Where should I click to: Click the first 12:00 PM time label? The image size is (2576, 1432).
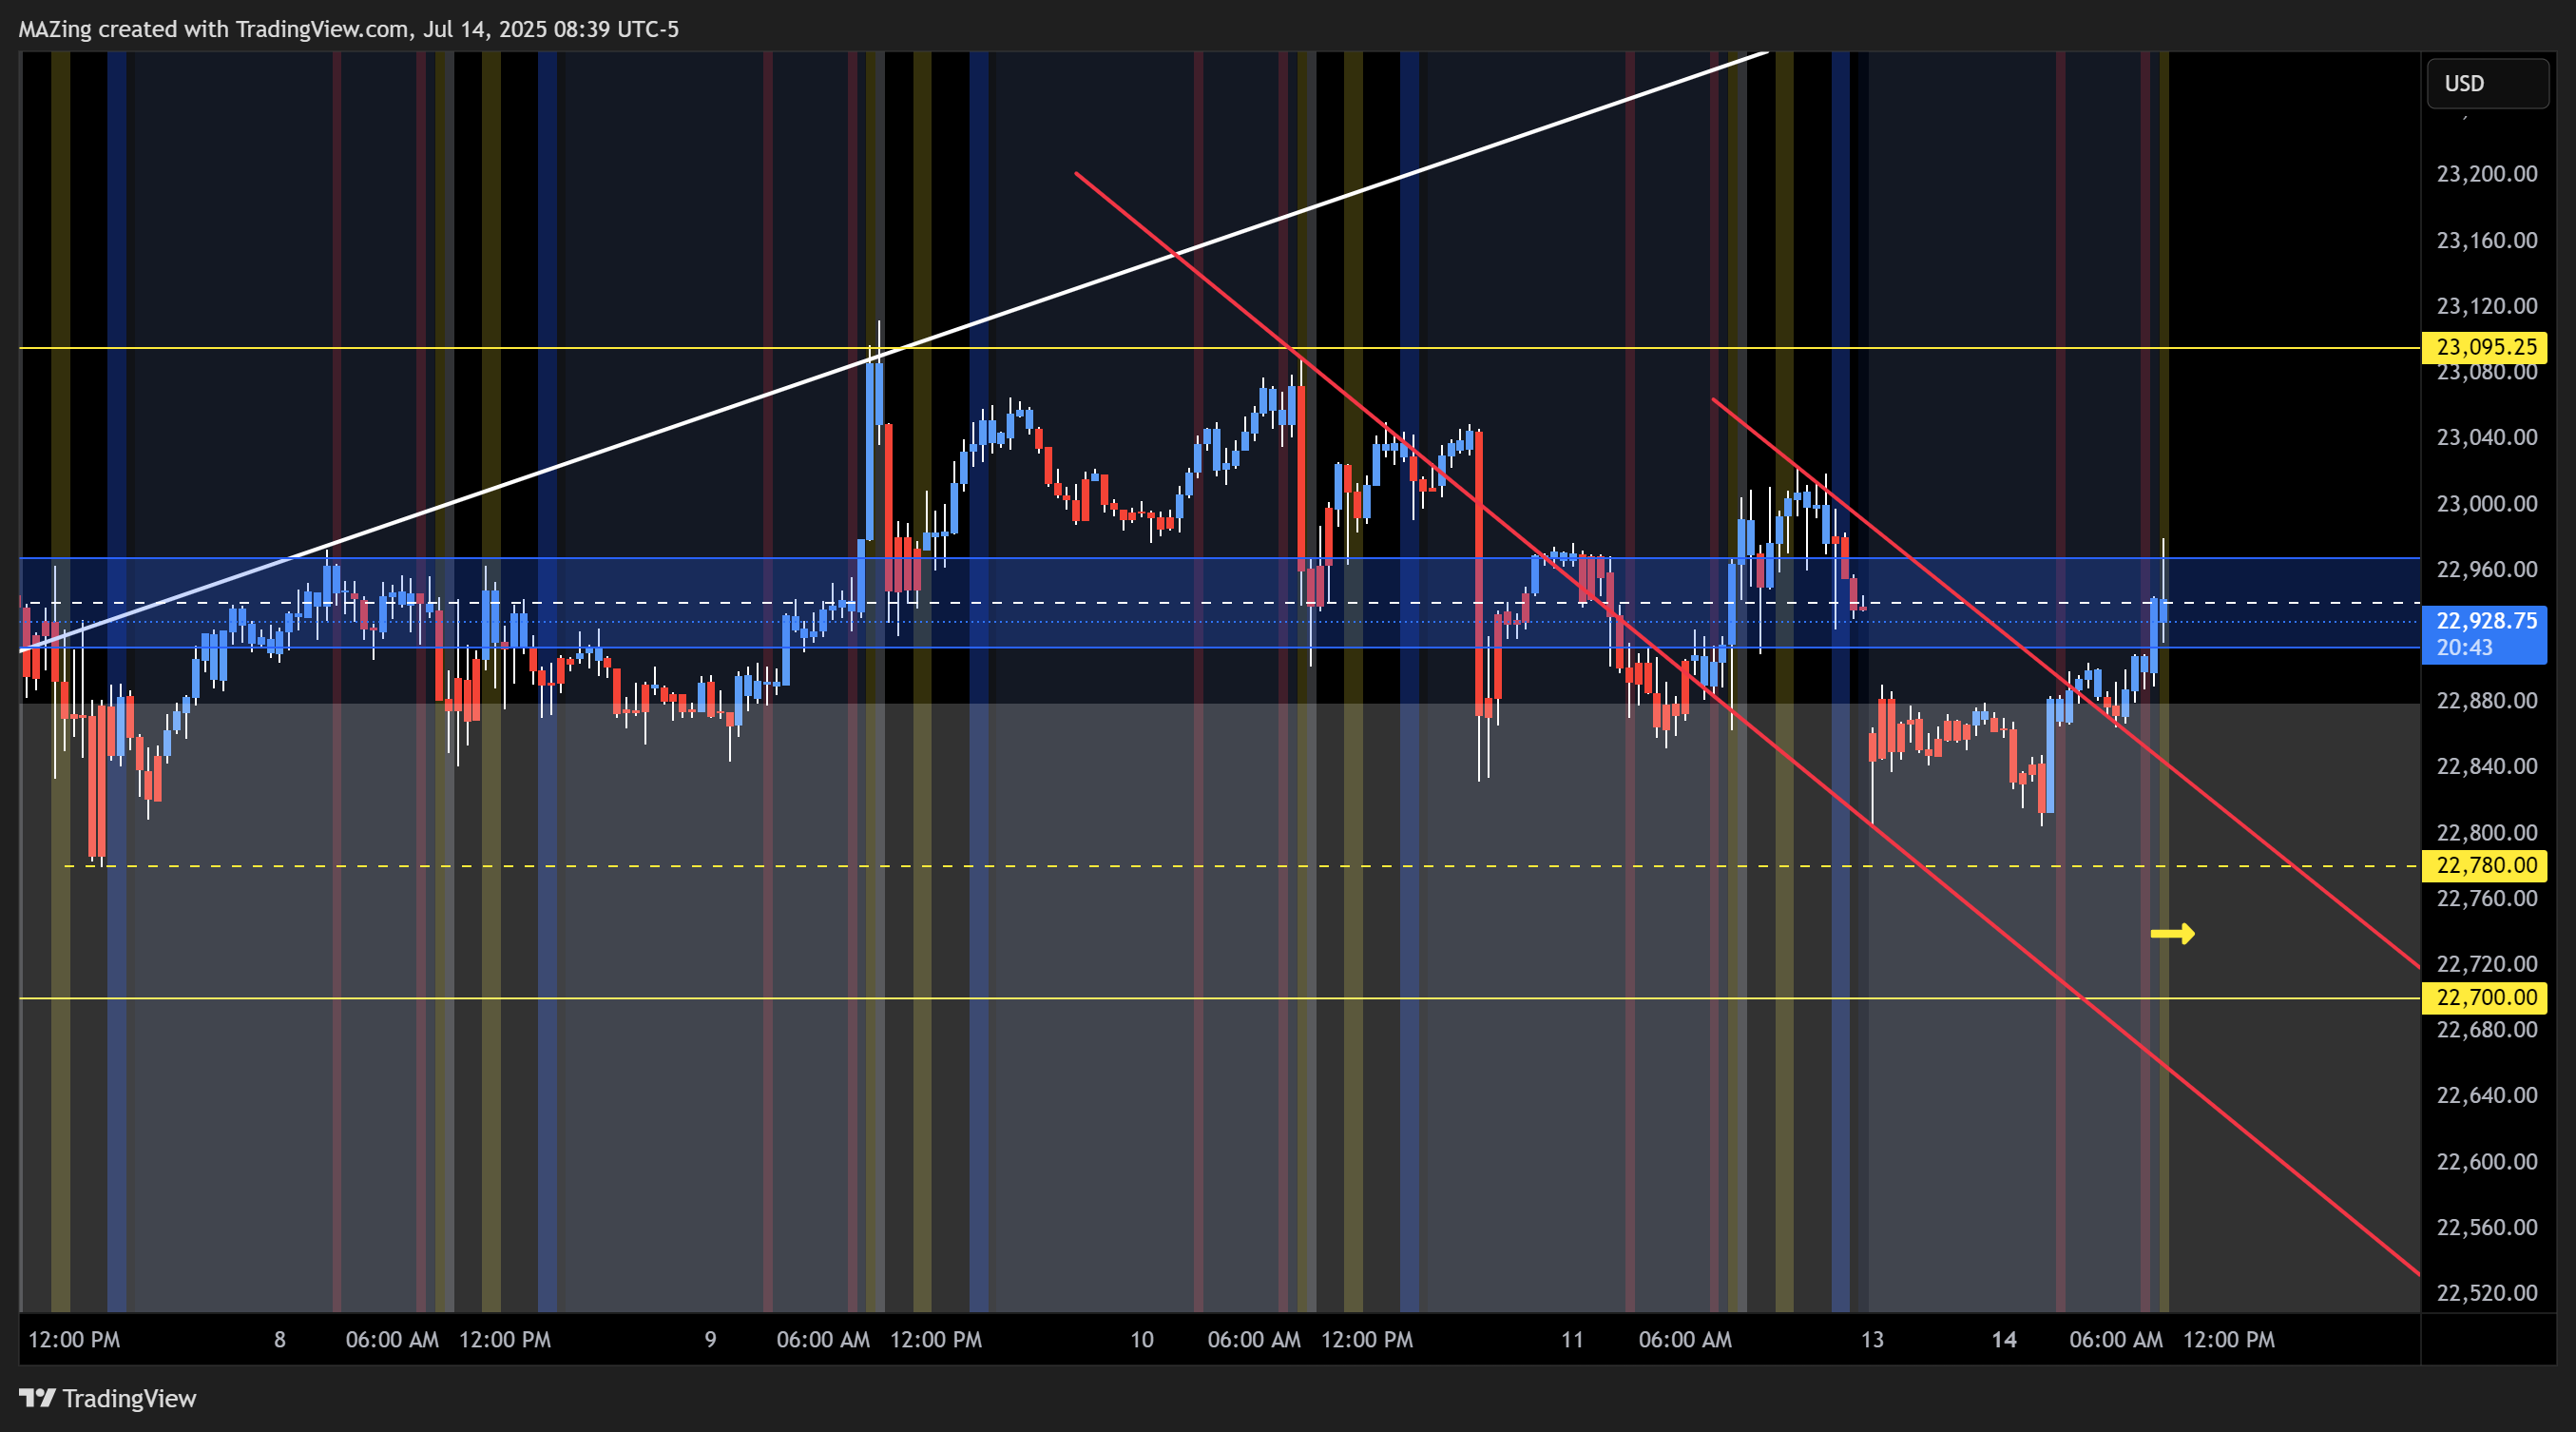[x=74, y=1339]
